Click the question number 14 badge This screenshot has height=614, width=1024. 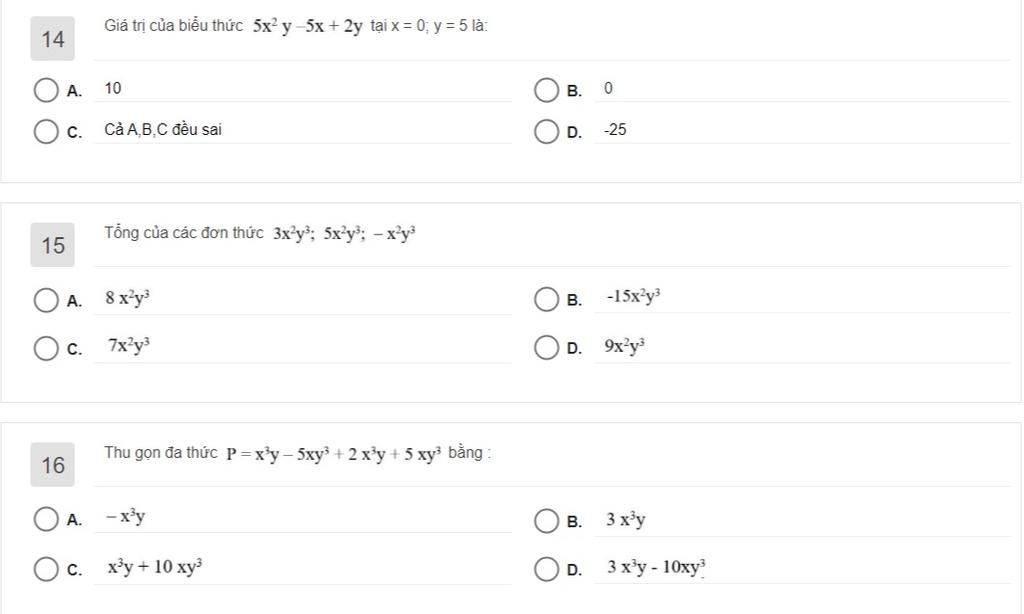click(x=52, y=39)
